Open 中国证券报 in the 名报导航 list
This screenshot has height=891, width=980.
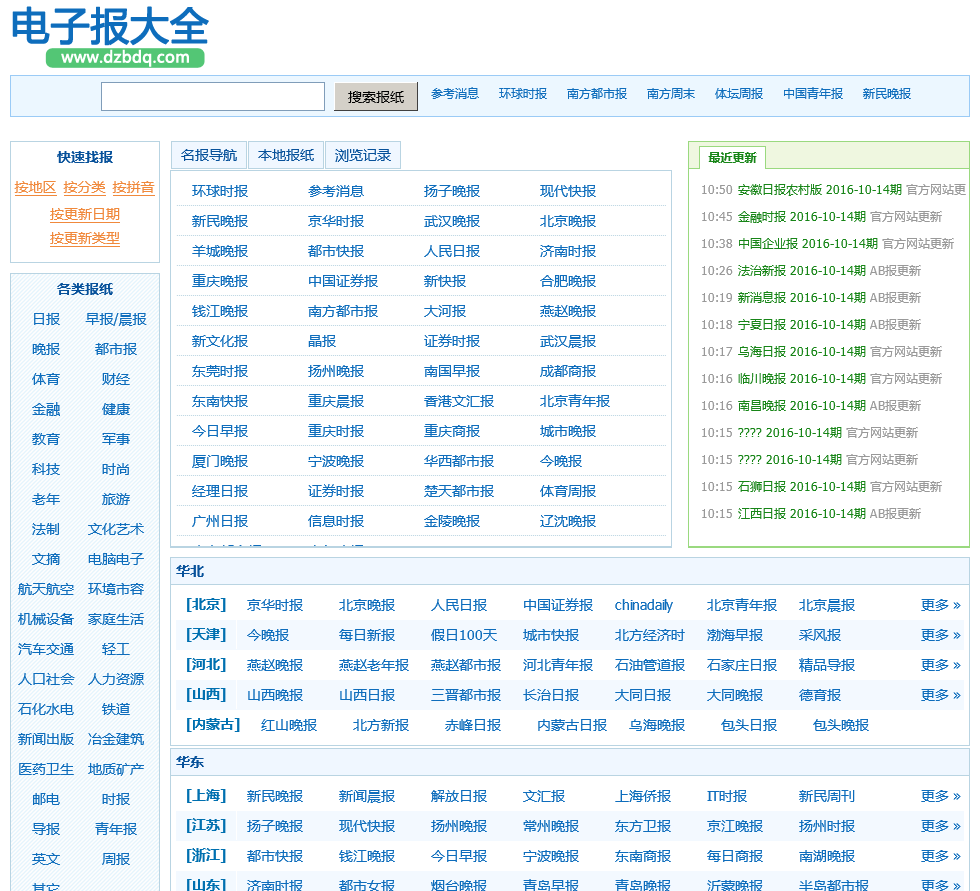coord(343,281)
